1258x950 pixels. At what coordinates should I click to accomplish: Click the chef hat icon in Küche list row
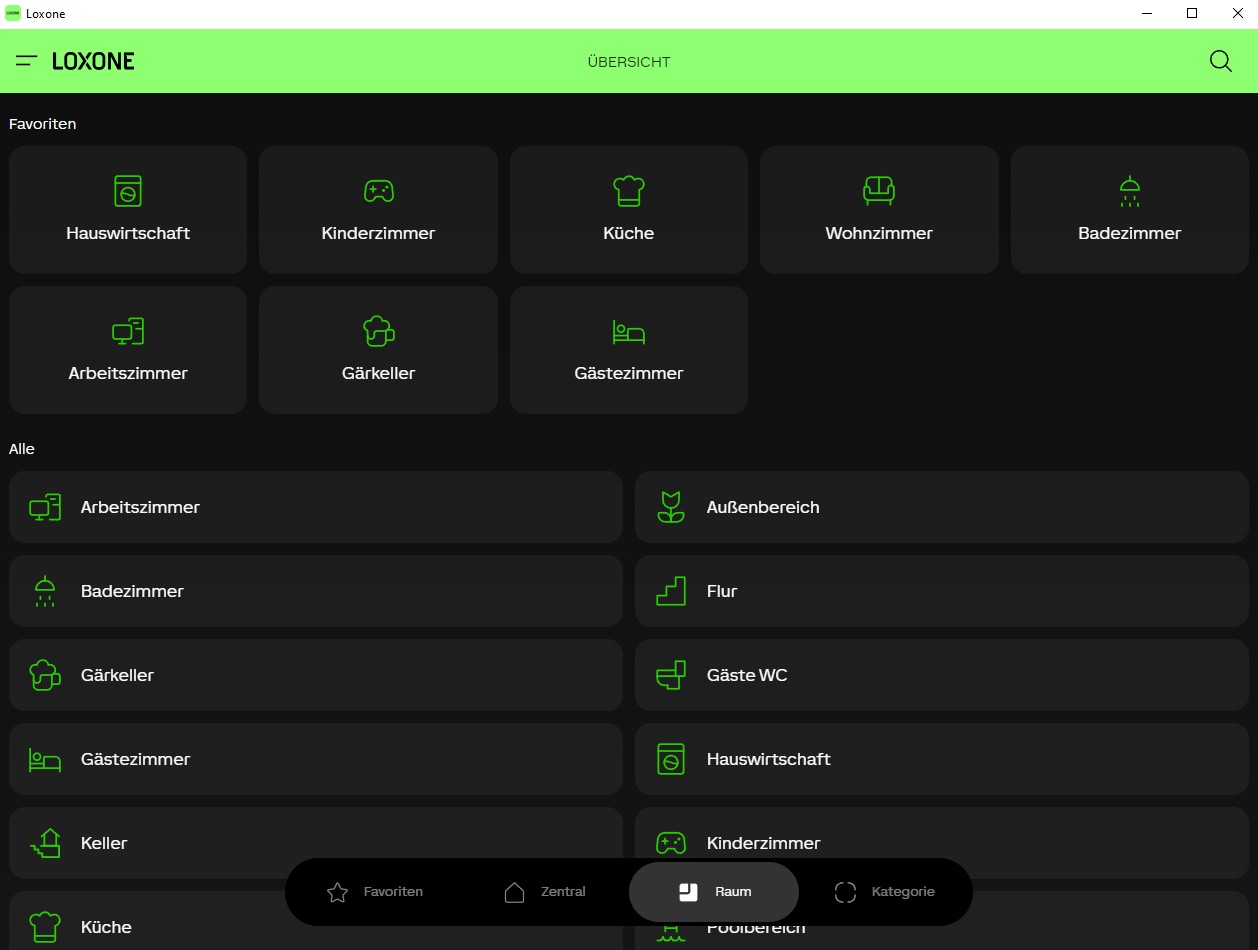point(45,927)
